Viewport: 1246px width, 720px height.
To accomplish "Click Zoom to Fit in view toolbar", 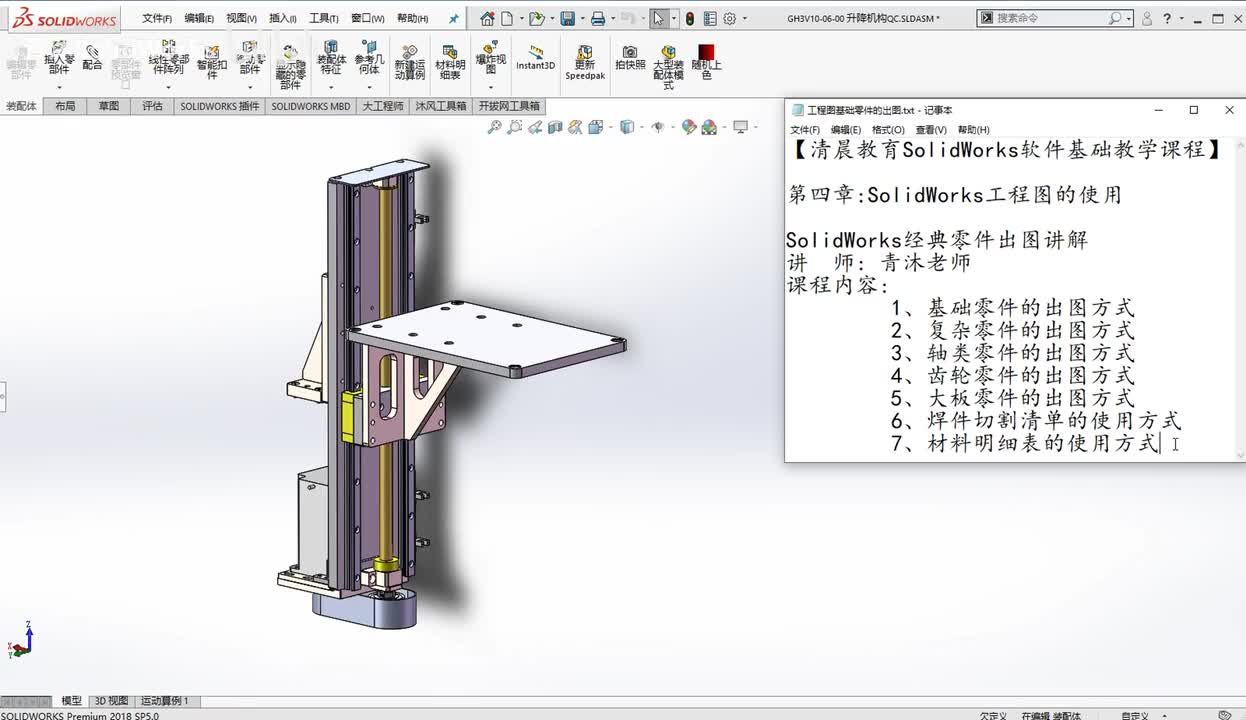I will click(x=494, y=127).
